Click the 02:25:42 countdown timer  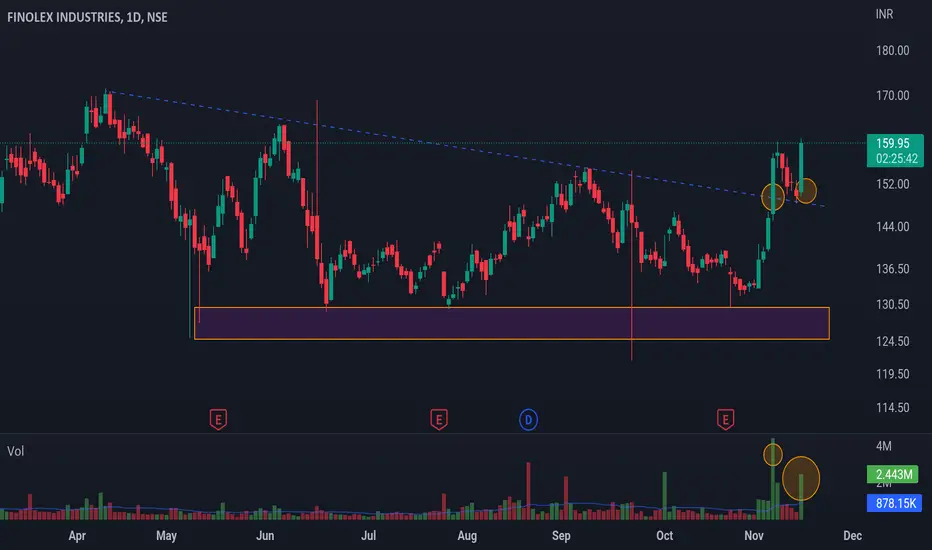coord(896,159)
